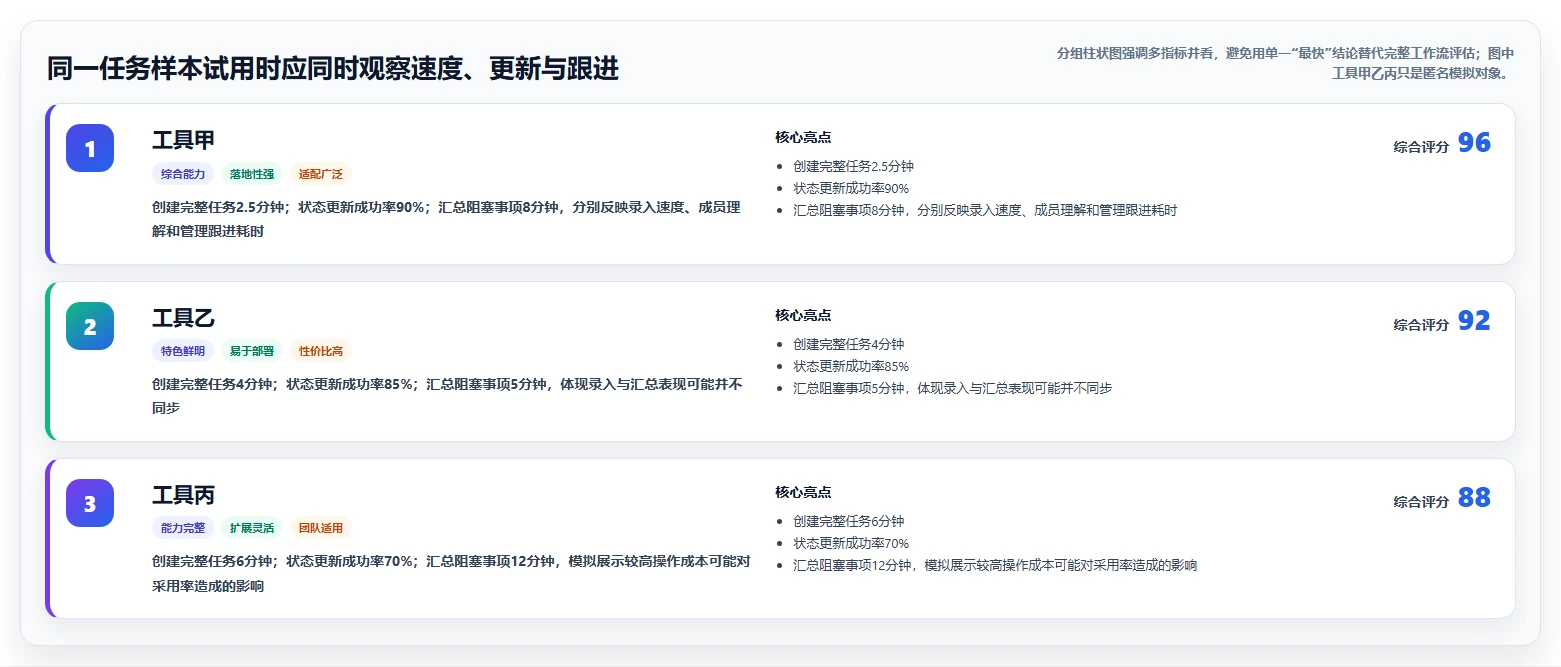Click the 易于部署 tag
Screen dimensions: 1561x667
click(252, 351)
